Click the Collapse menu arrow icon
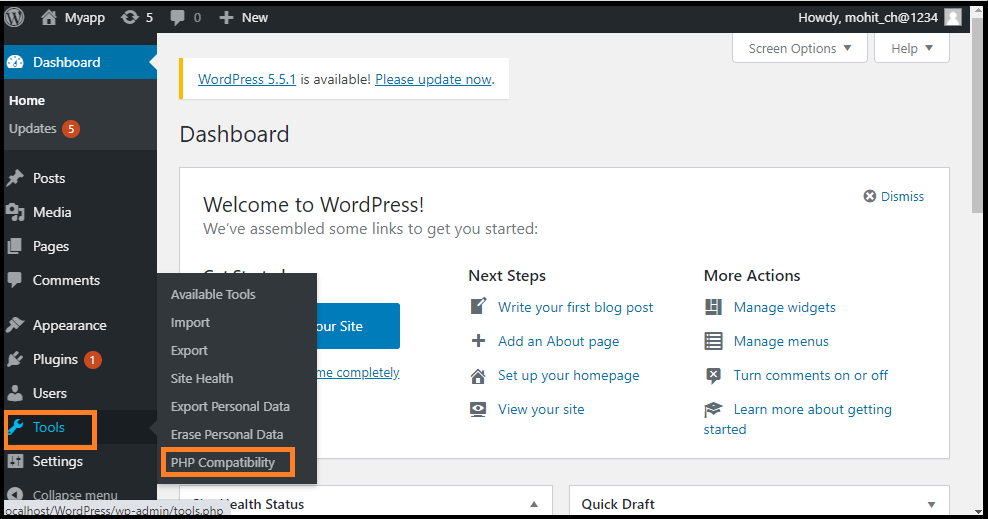Image resolution: width=988 pixels, height=519 pixels. click(x=15, y=495)
